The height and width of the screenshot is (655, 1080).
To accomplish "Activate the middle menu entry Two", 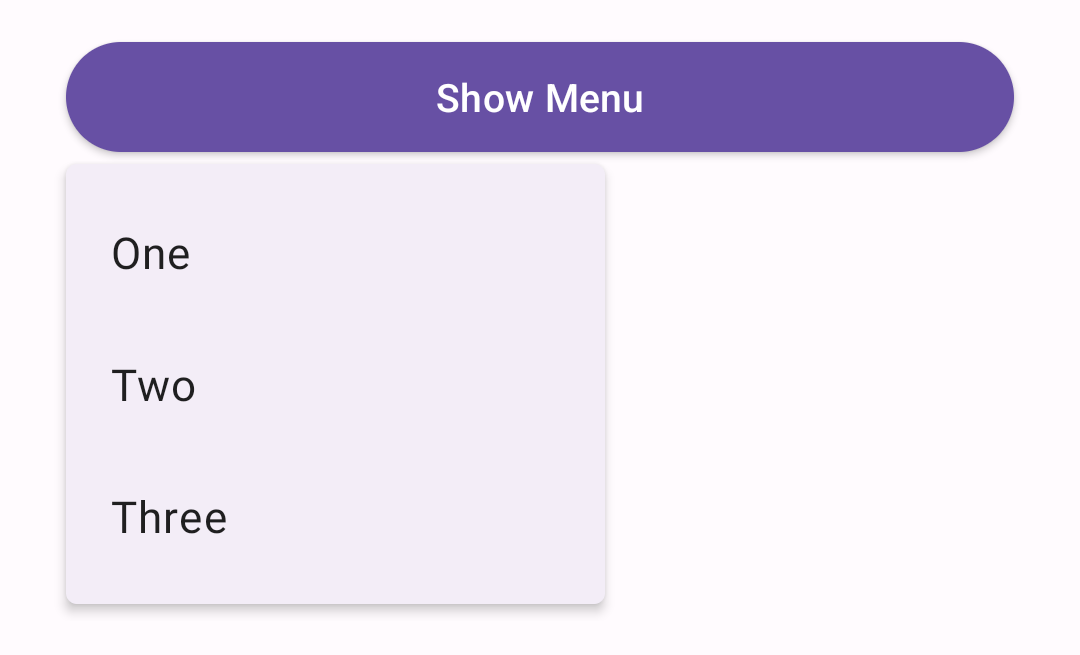I will point(154,386).
